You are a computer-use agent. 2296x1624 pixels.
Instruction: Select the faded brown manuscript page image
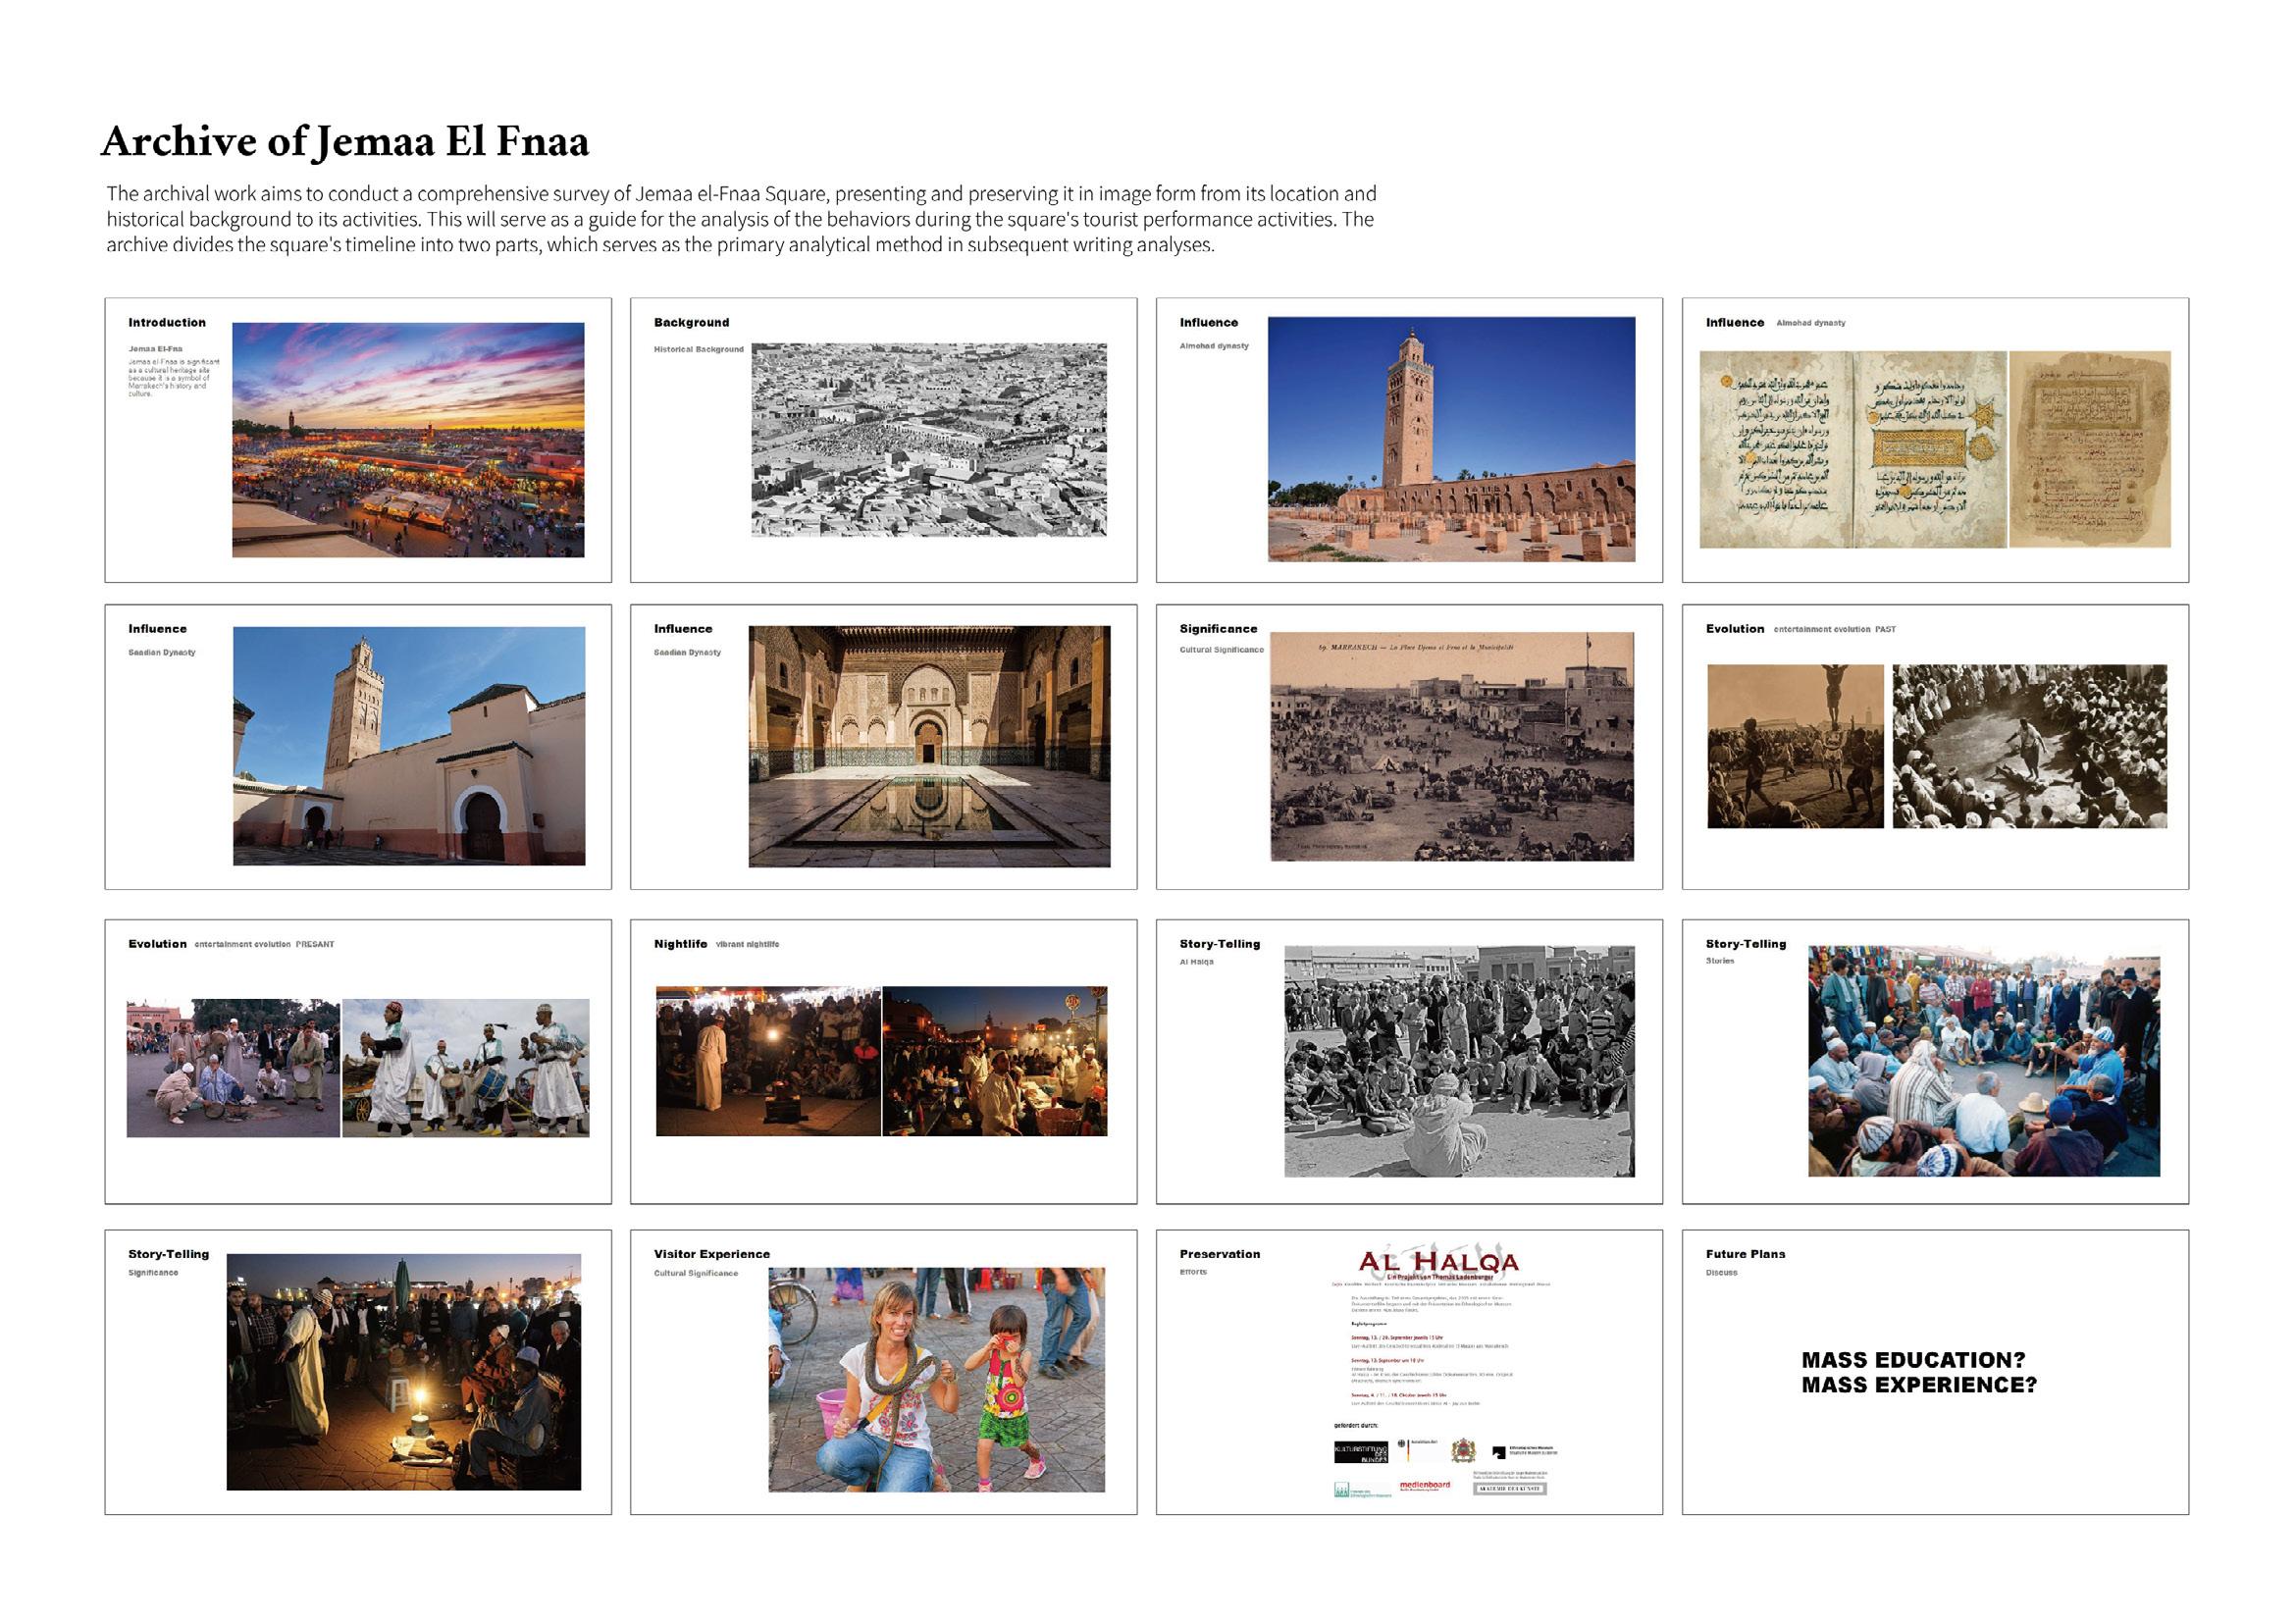pyautogui.click(x=2090, y=449)
